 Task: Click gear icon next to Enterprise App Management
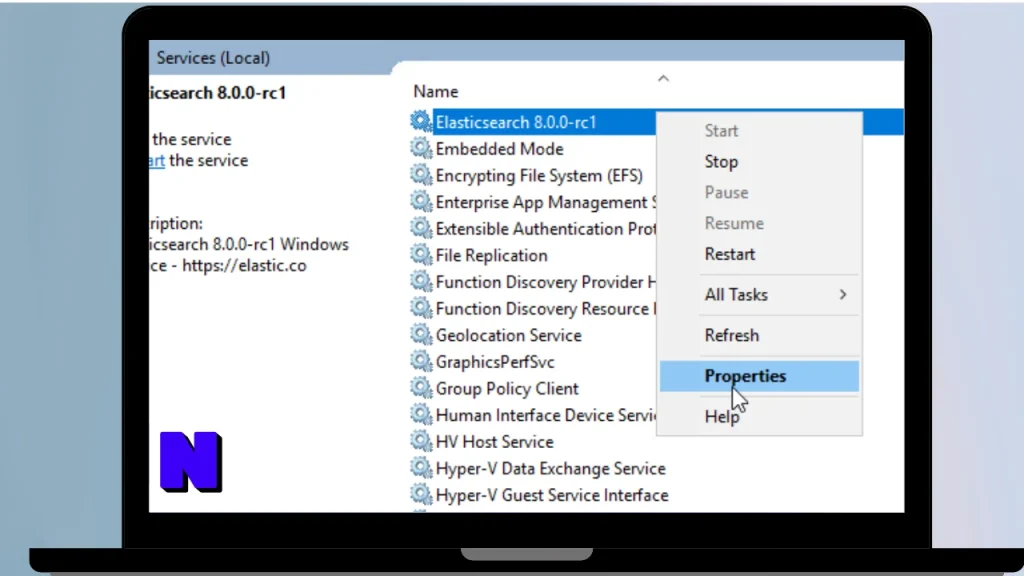[421, 202]
